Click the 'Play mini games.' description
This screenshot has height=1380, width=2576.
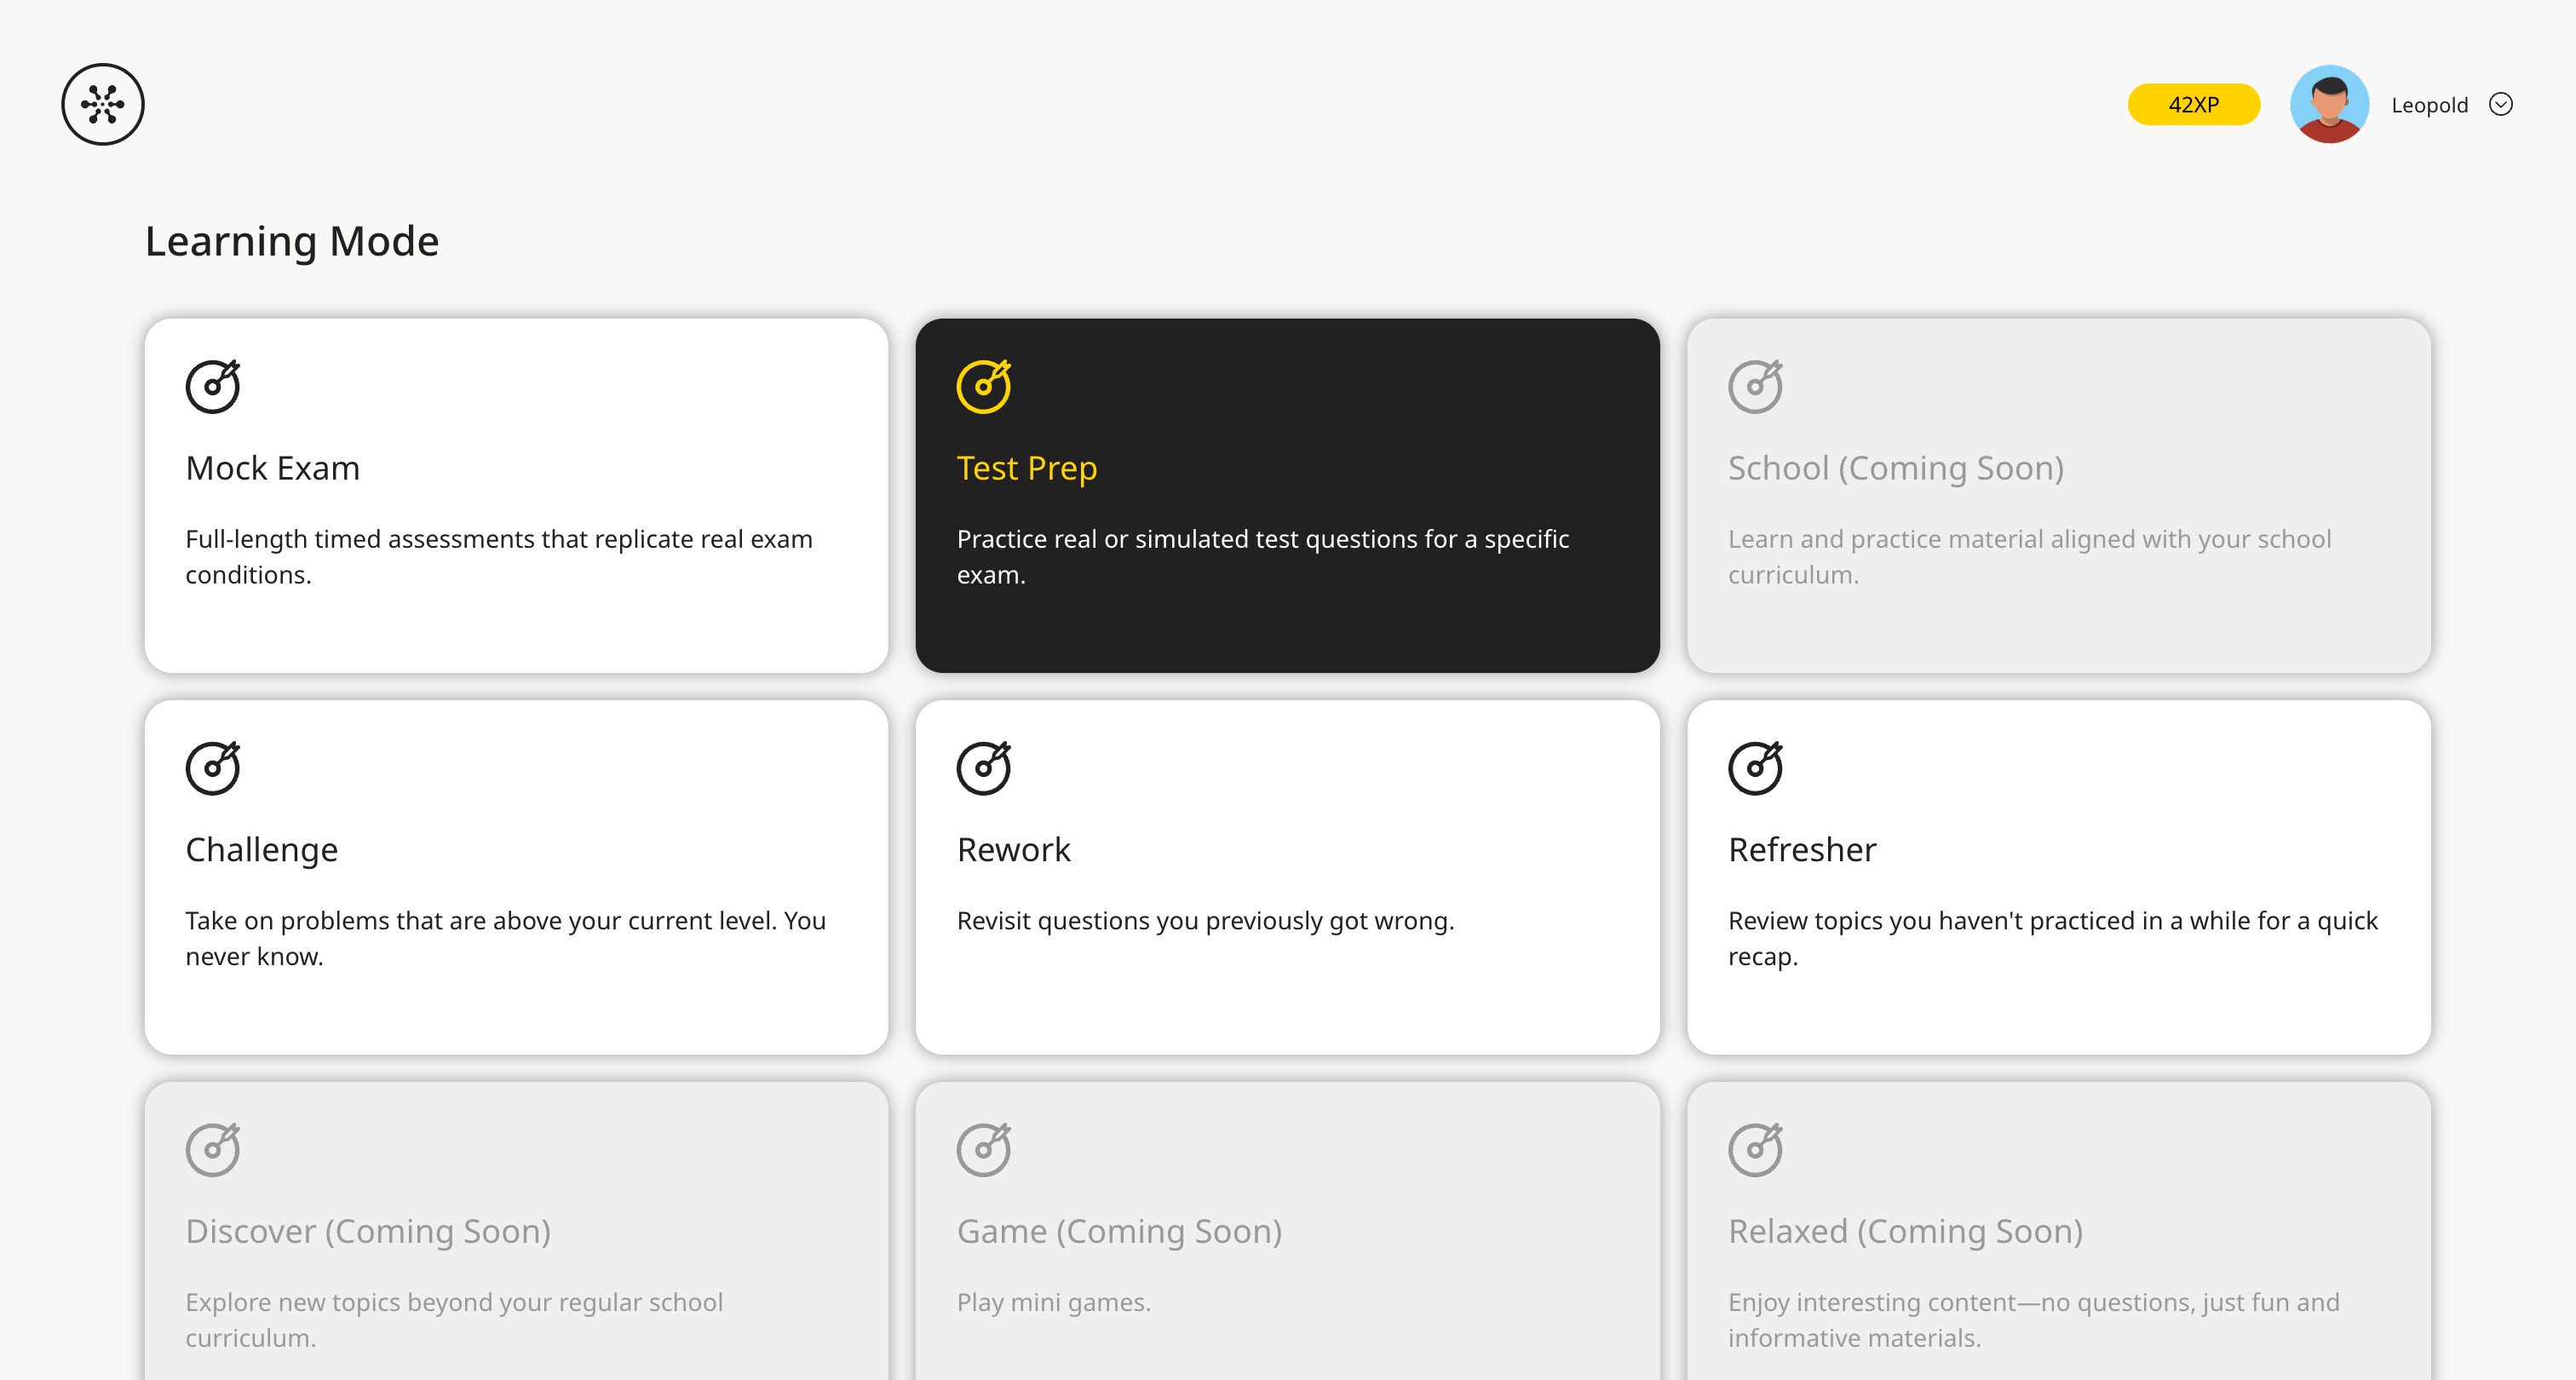(x=1053, y=1302)
